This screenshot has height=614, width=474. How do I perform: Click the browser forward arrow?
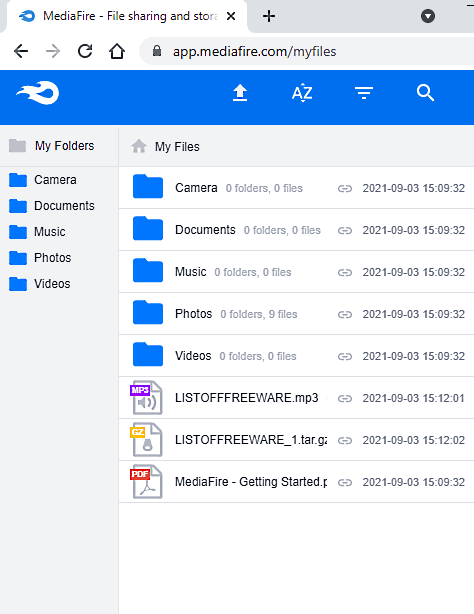click(x=53, y=51)
